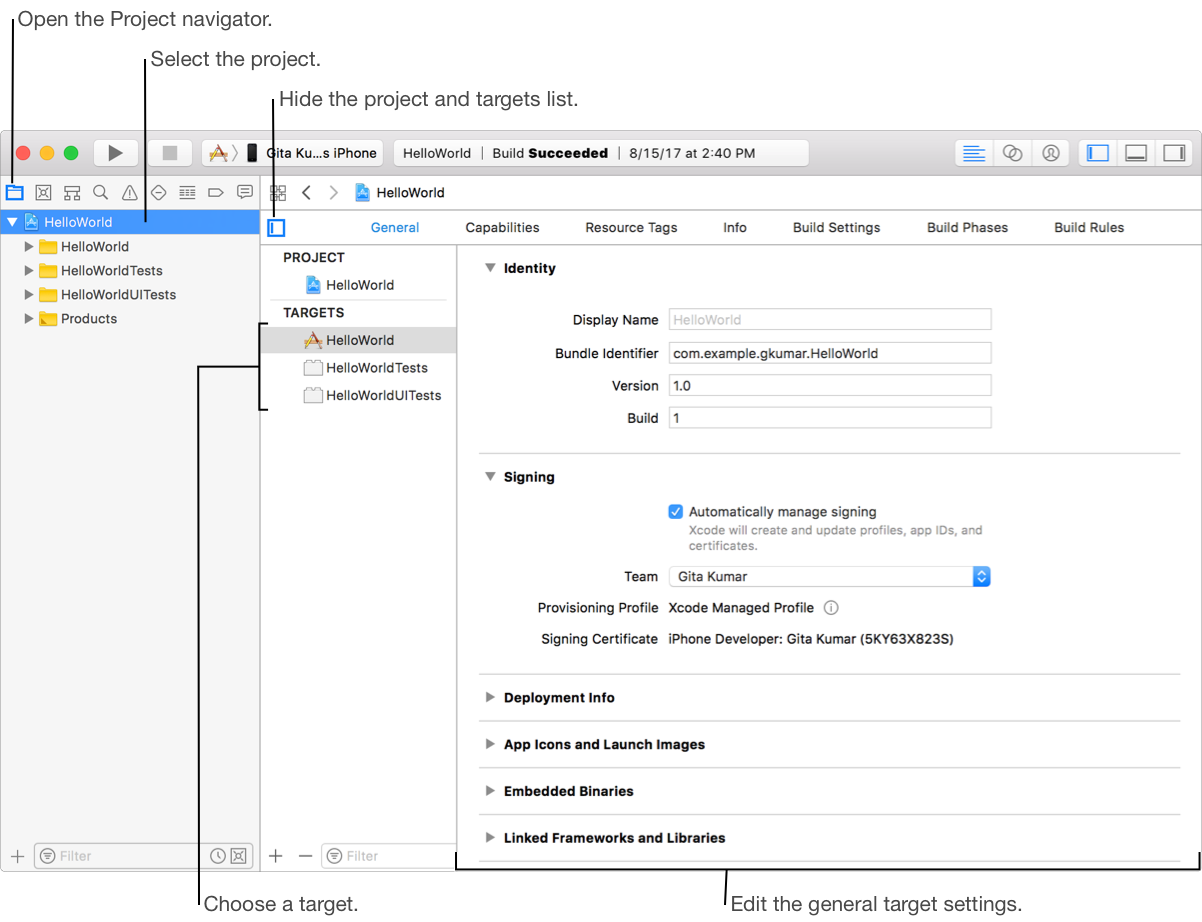The image size is (1202, 922).
Task: Show the Assistant editor
Action: click(x=1012, y=153)
